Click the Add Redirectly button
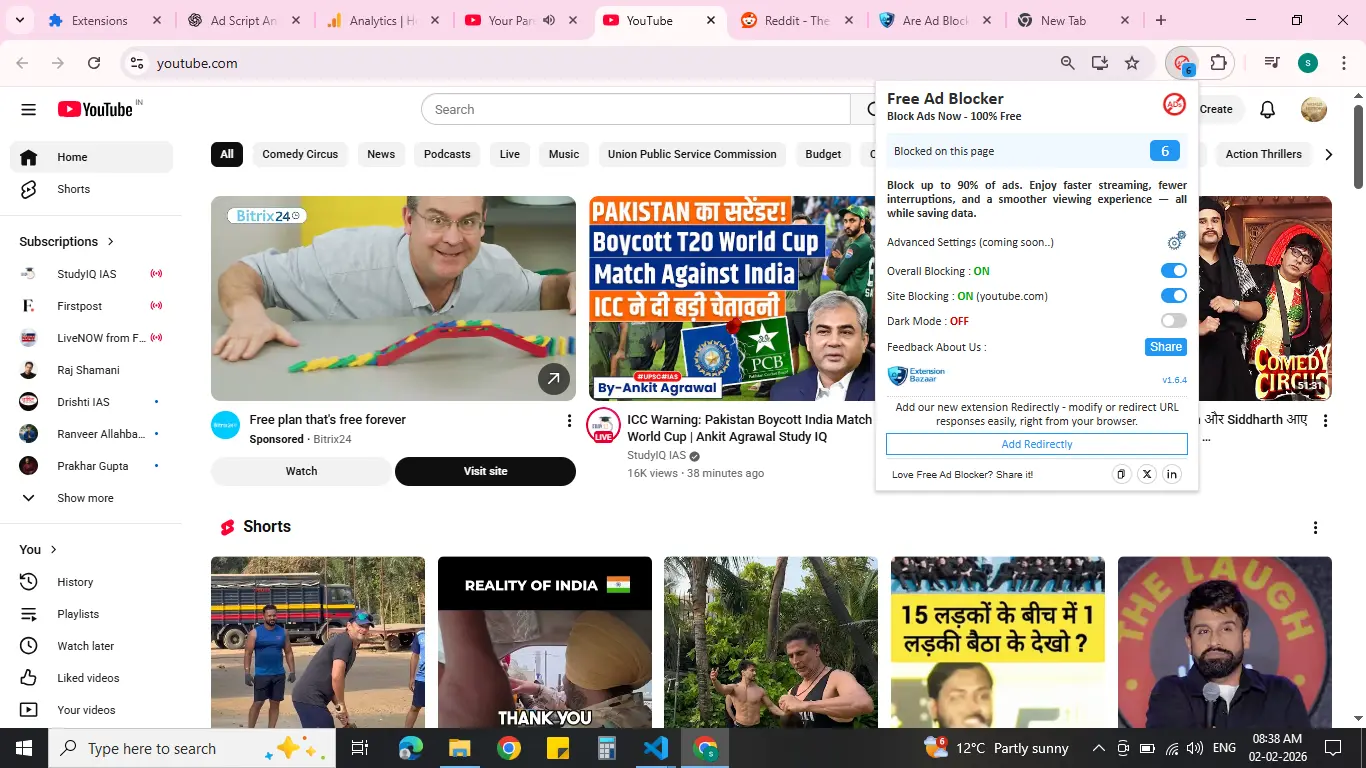1366x768 pixels. (1037, 444)
